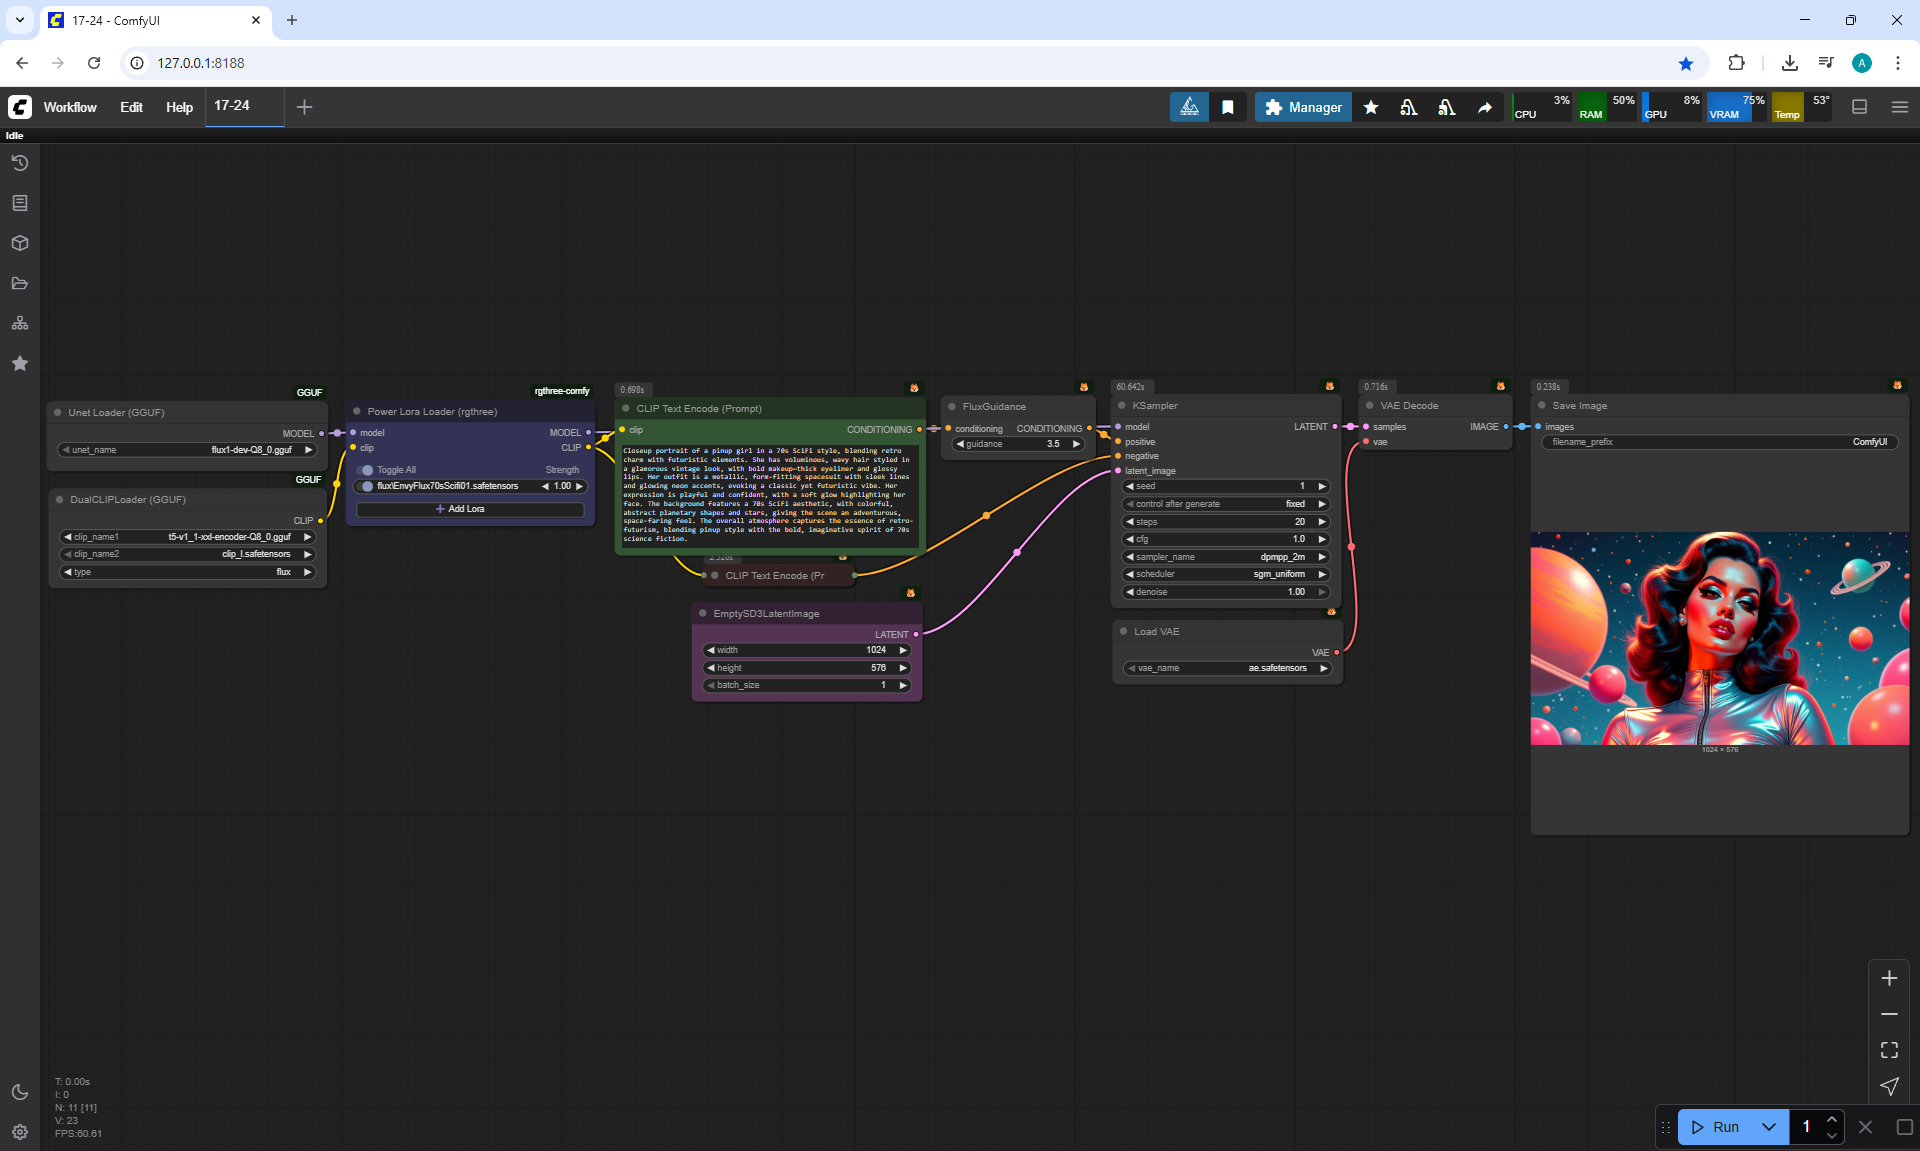
Task: Click the Add Lora button
Action: pos(469,509)
